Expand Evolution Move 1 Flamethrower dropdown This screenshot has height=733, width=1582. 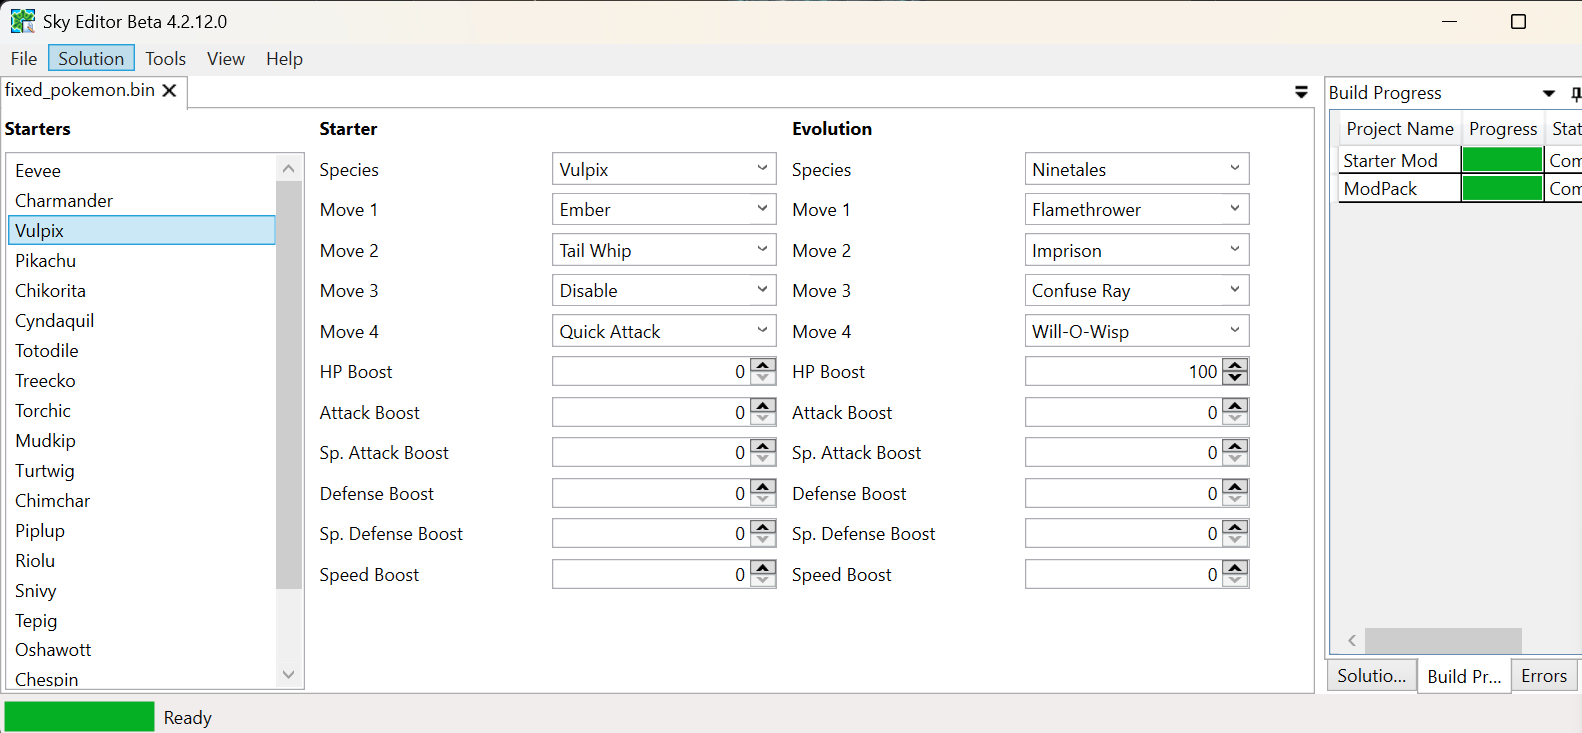click(x=1235, y=209)
